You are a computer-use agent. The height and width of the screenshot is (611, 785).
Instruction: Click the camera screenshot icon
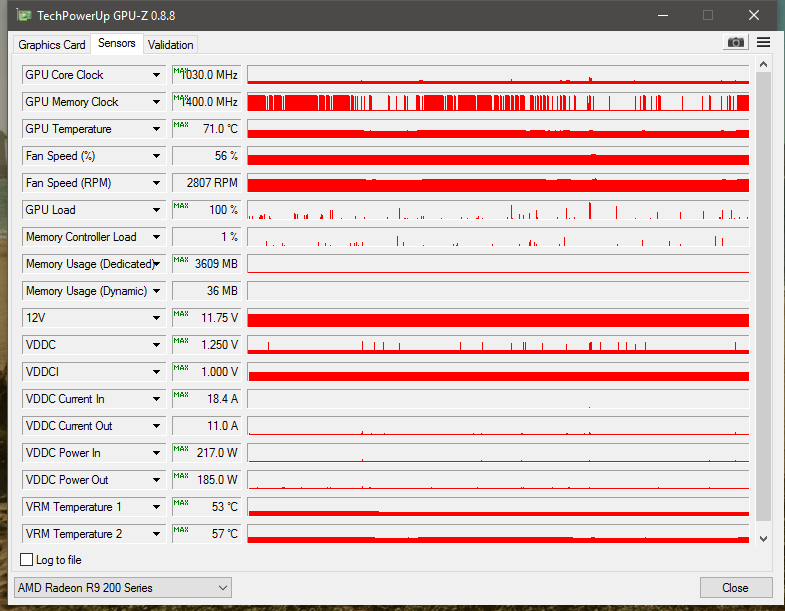click(x=735, y=43)
